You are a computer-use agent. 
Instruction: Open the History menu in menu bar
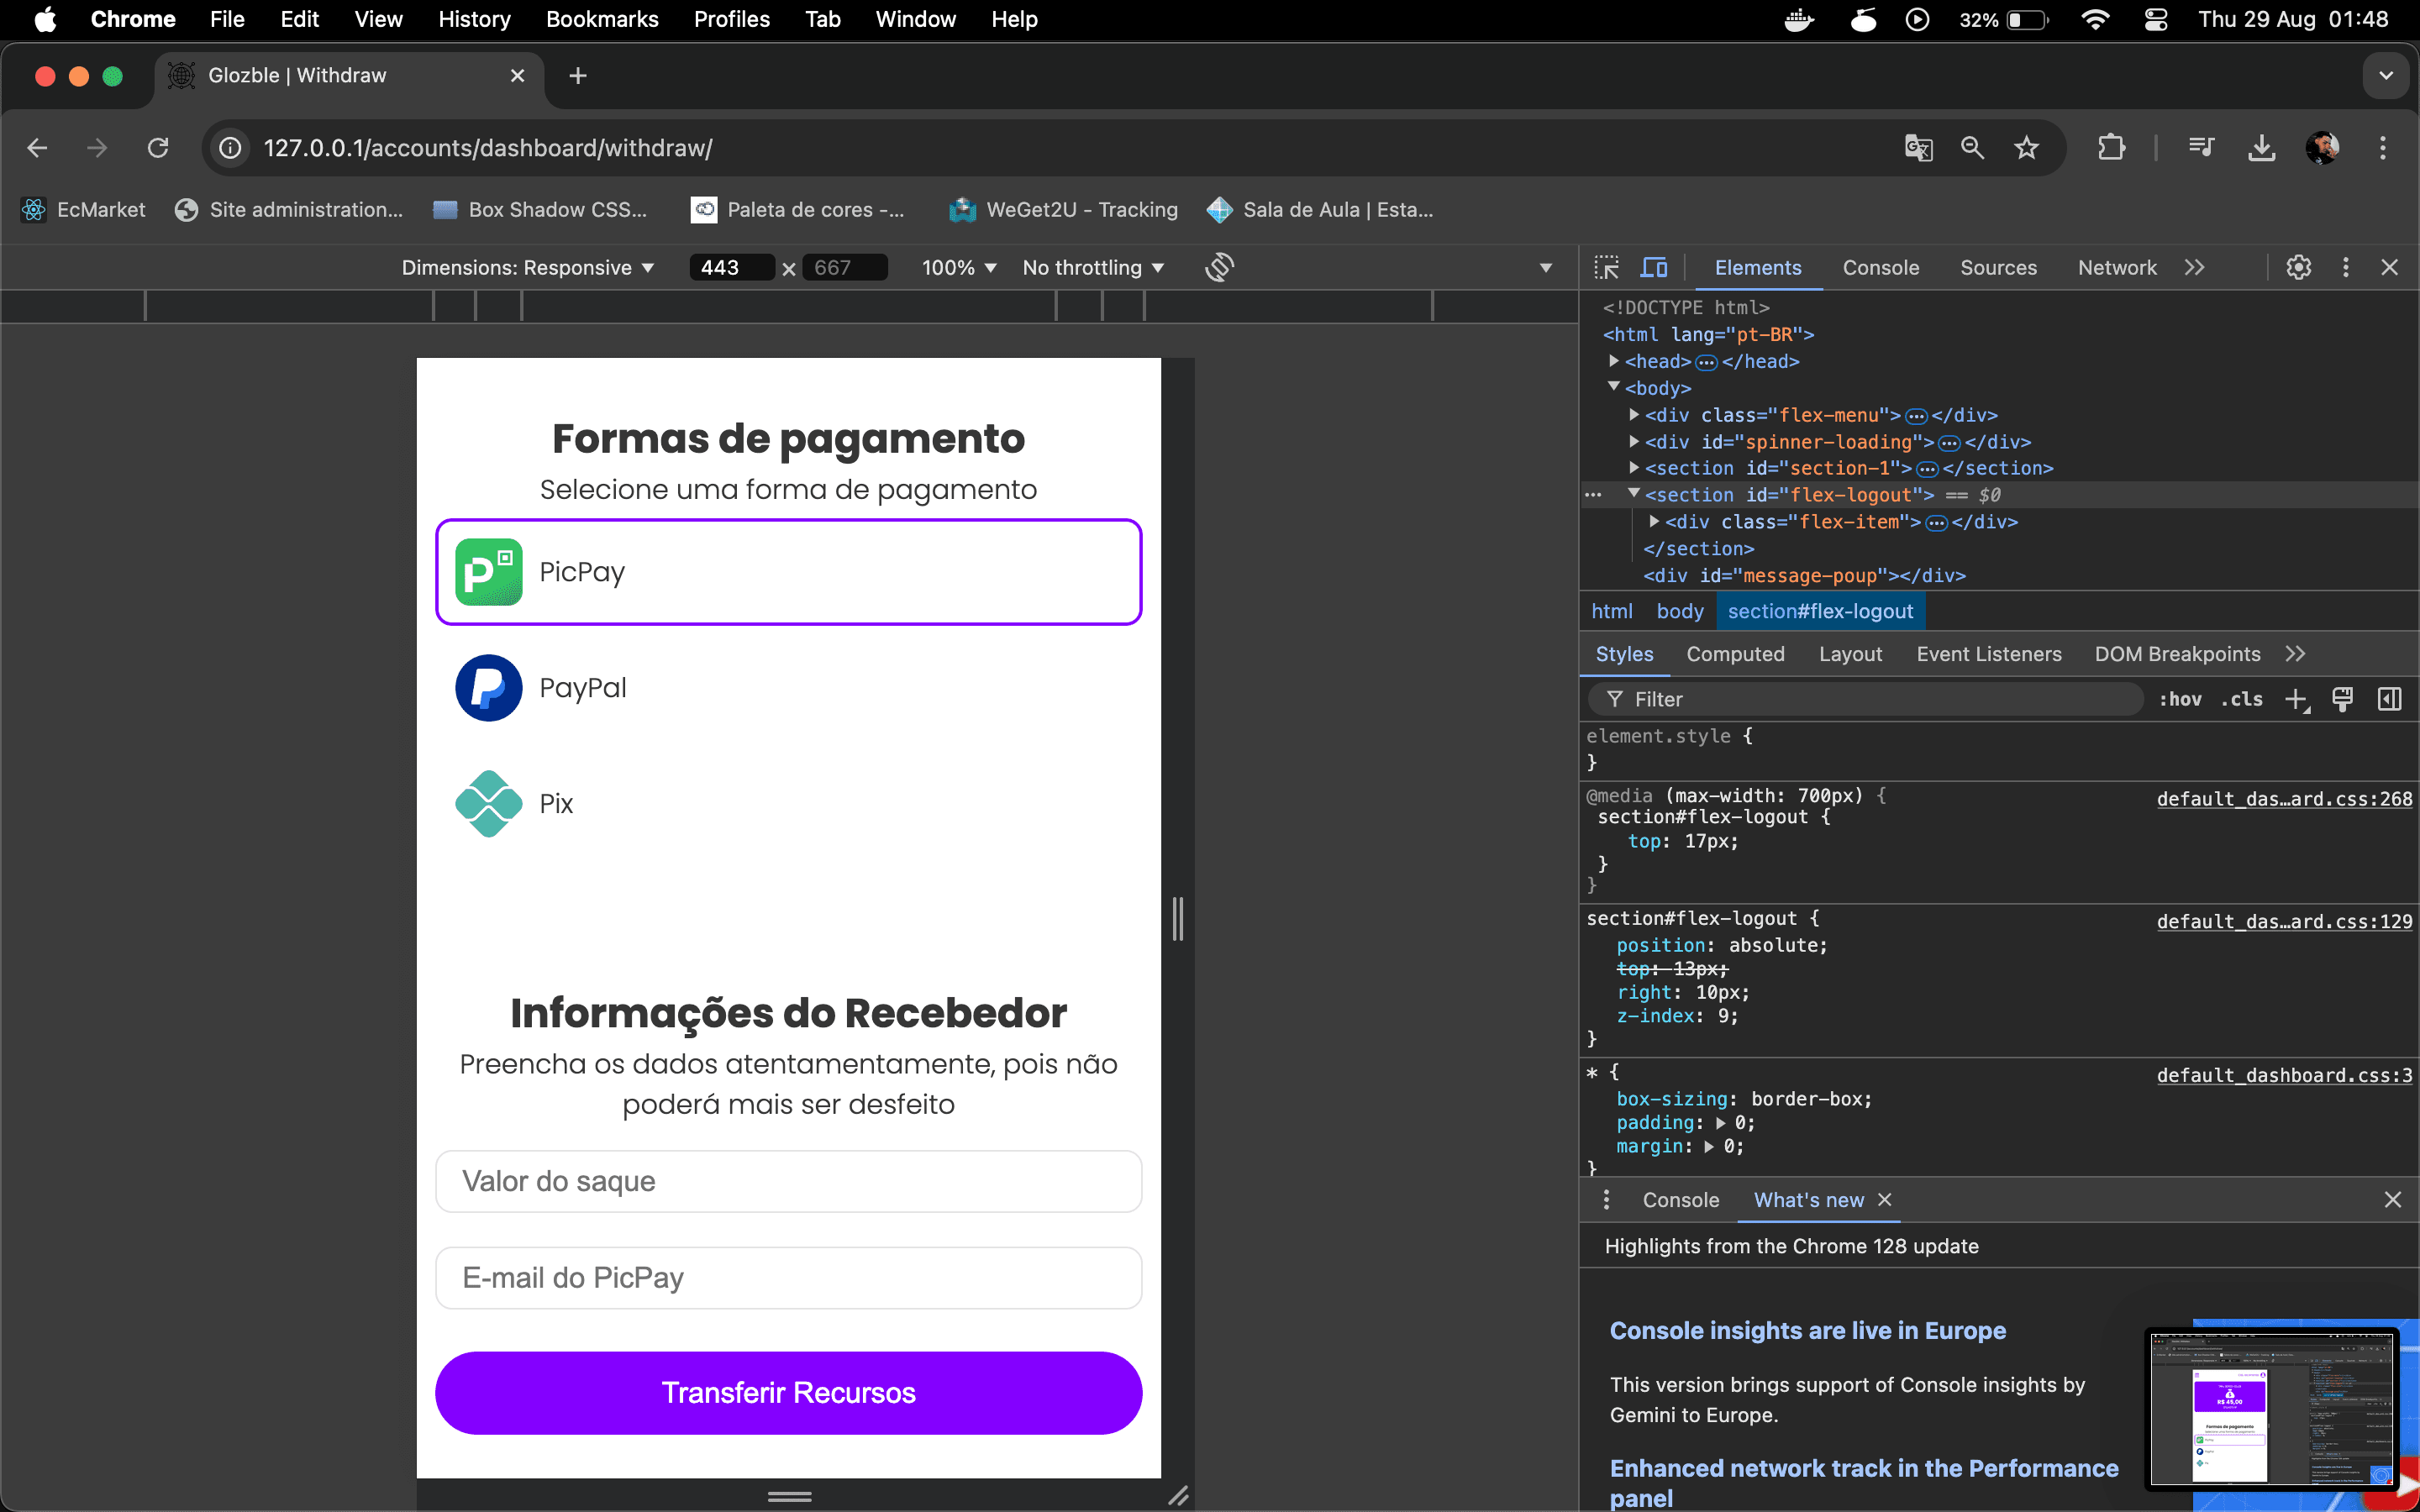point(474,20)
